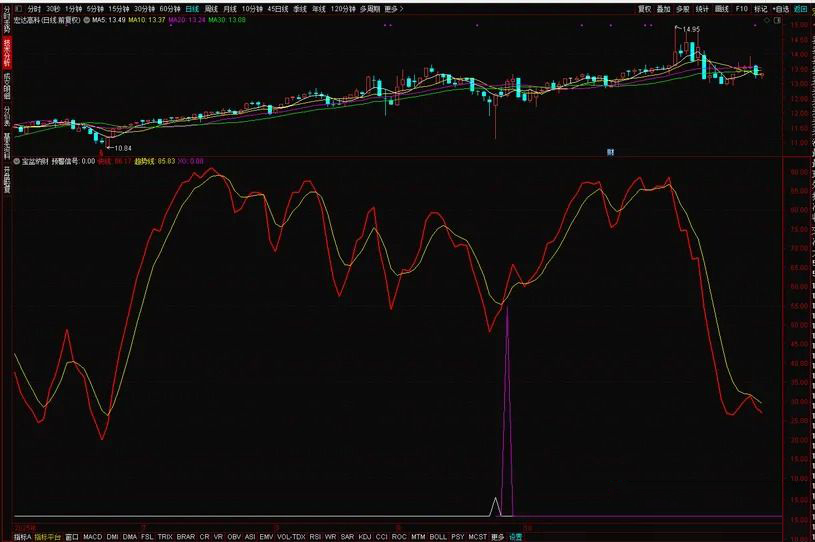Select the 年线 yearly period
The width and height of the screenshot is (815, 542).
319,9
